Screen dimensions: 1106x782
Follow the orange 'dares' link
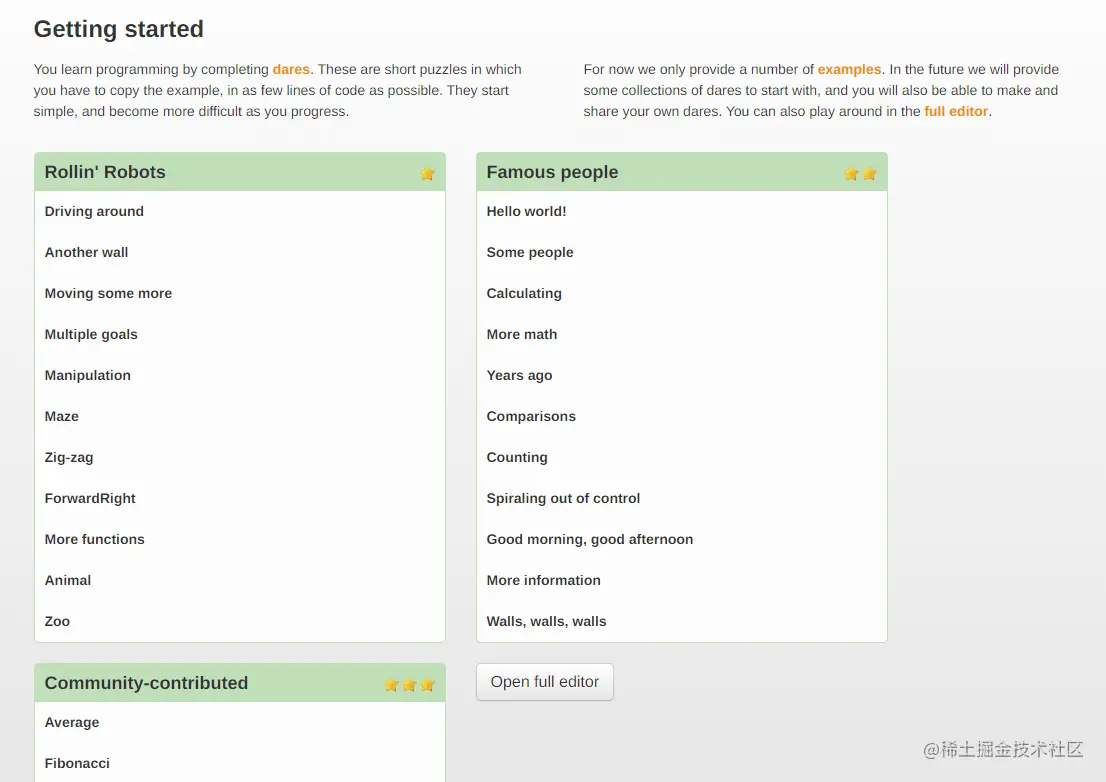point(291,69)
